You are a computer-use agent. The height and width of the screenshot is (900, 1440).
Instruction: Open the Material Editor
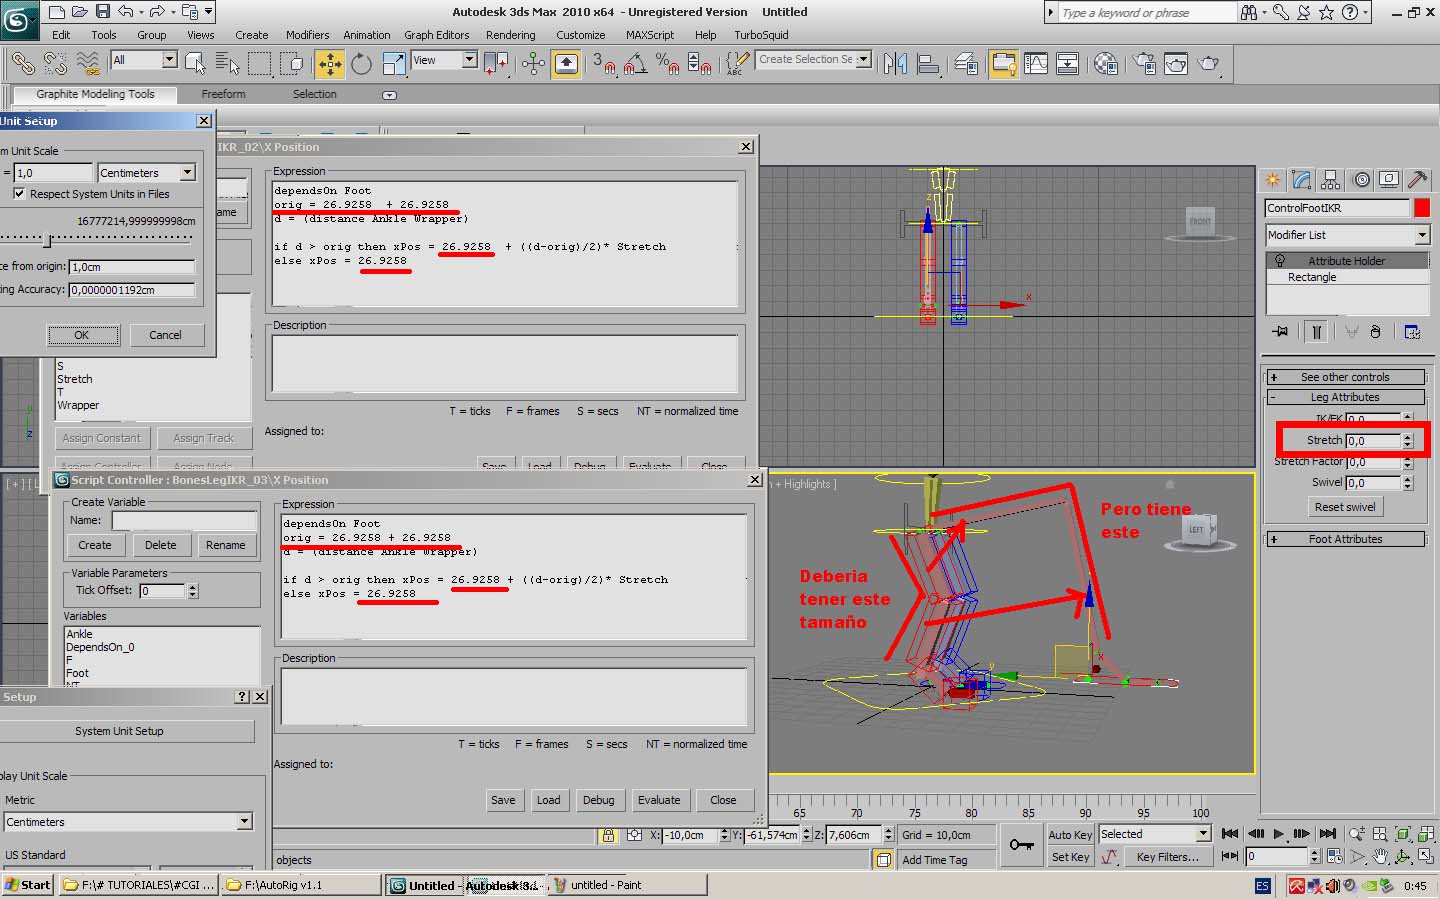point(1105,63)
